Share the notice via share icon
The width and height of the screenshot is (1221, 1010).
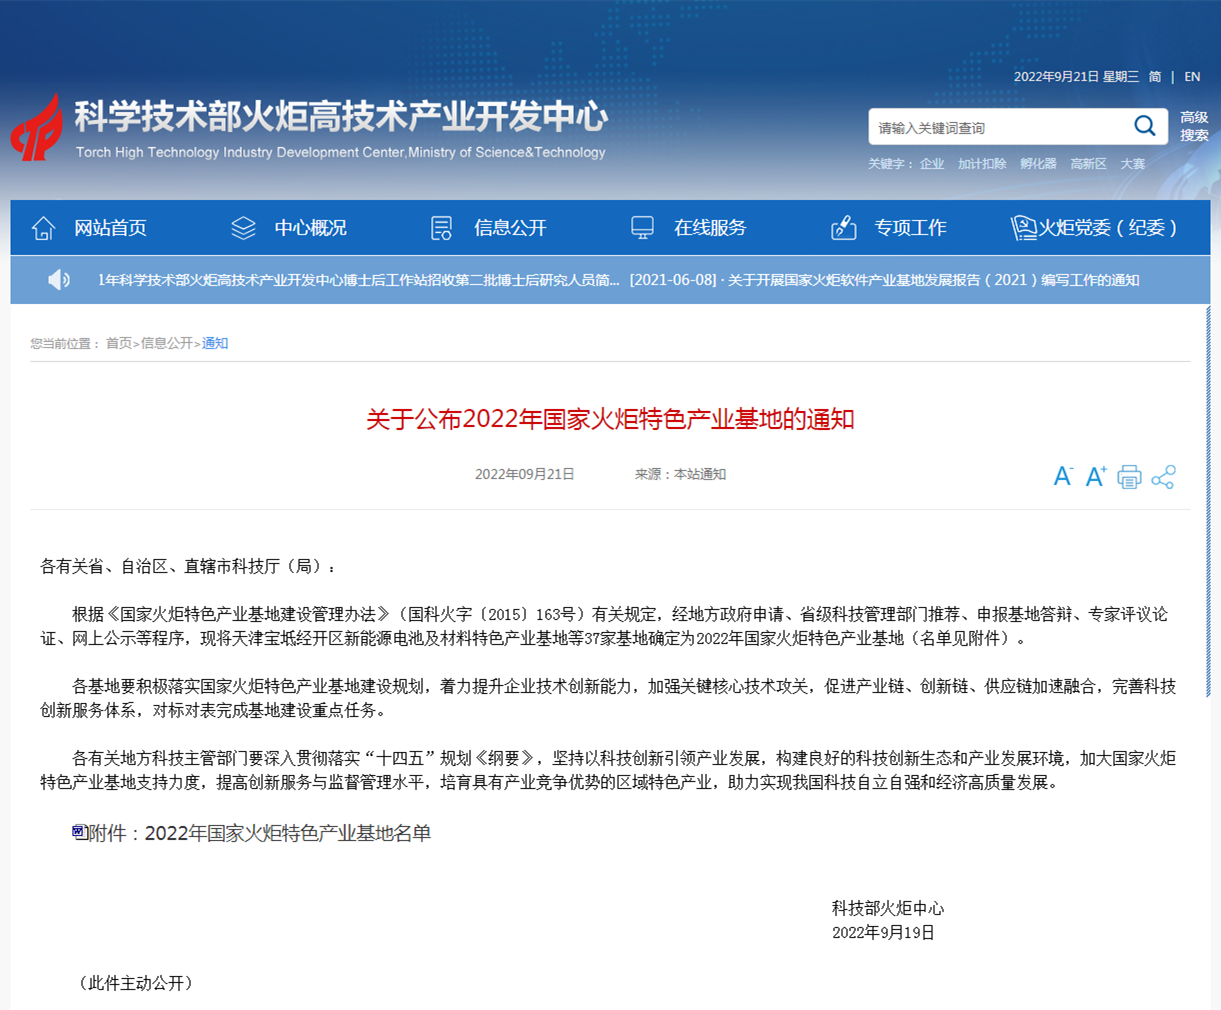(x=1163, y=477)
